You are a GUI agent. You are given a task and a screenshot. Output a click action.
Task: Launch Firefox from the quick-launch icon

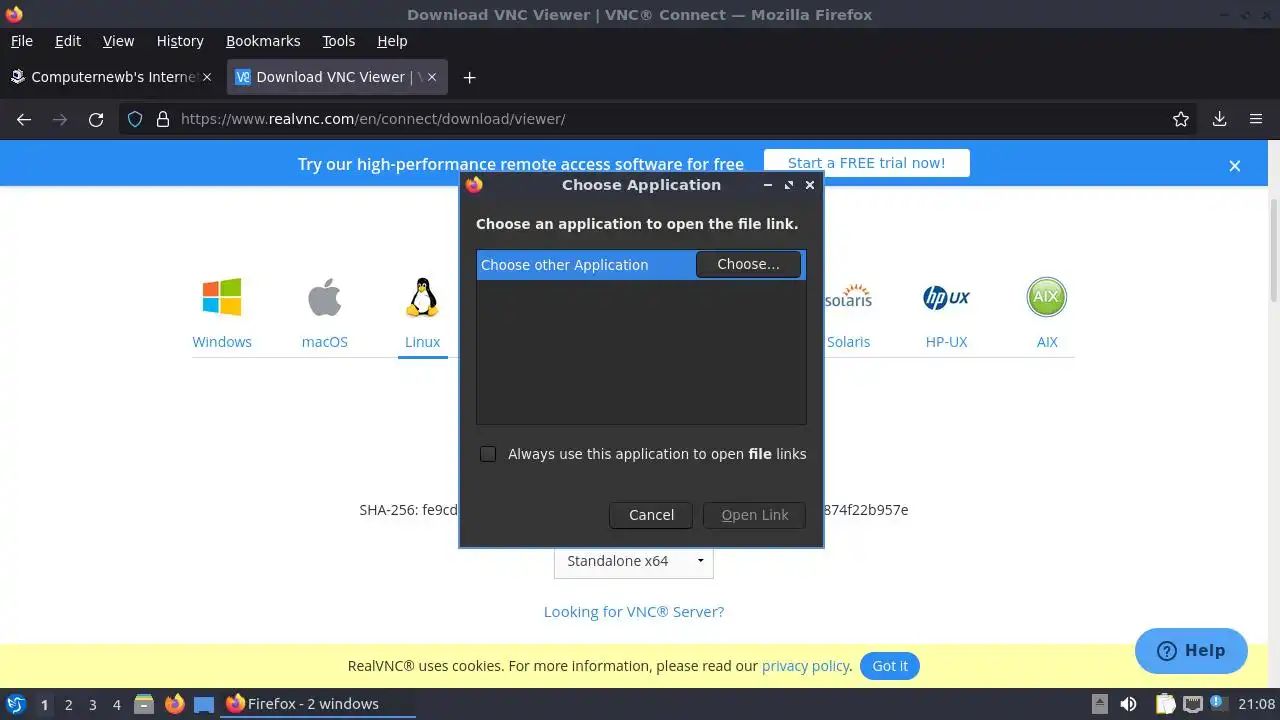point(175,704)
